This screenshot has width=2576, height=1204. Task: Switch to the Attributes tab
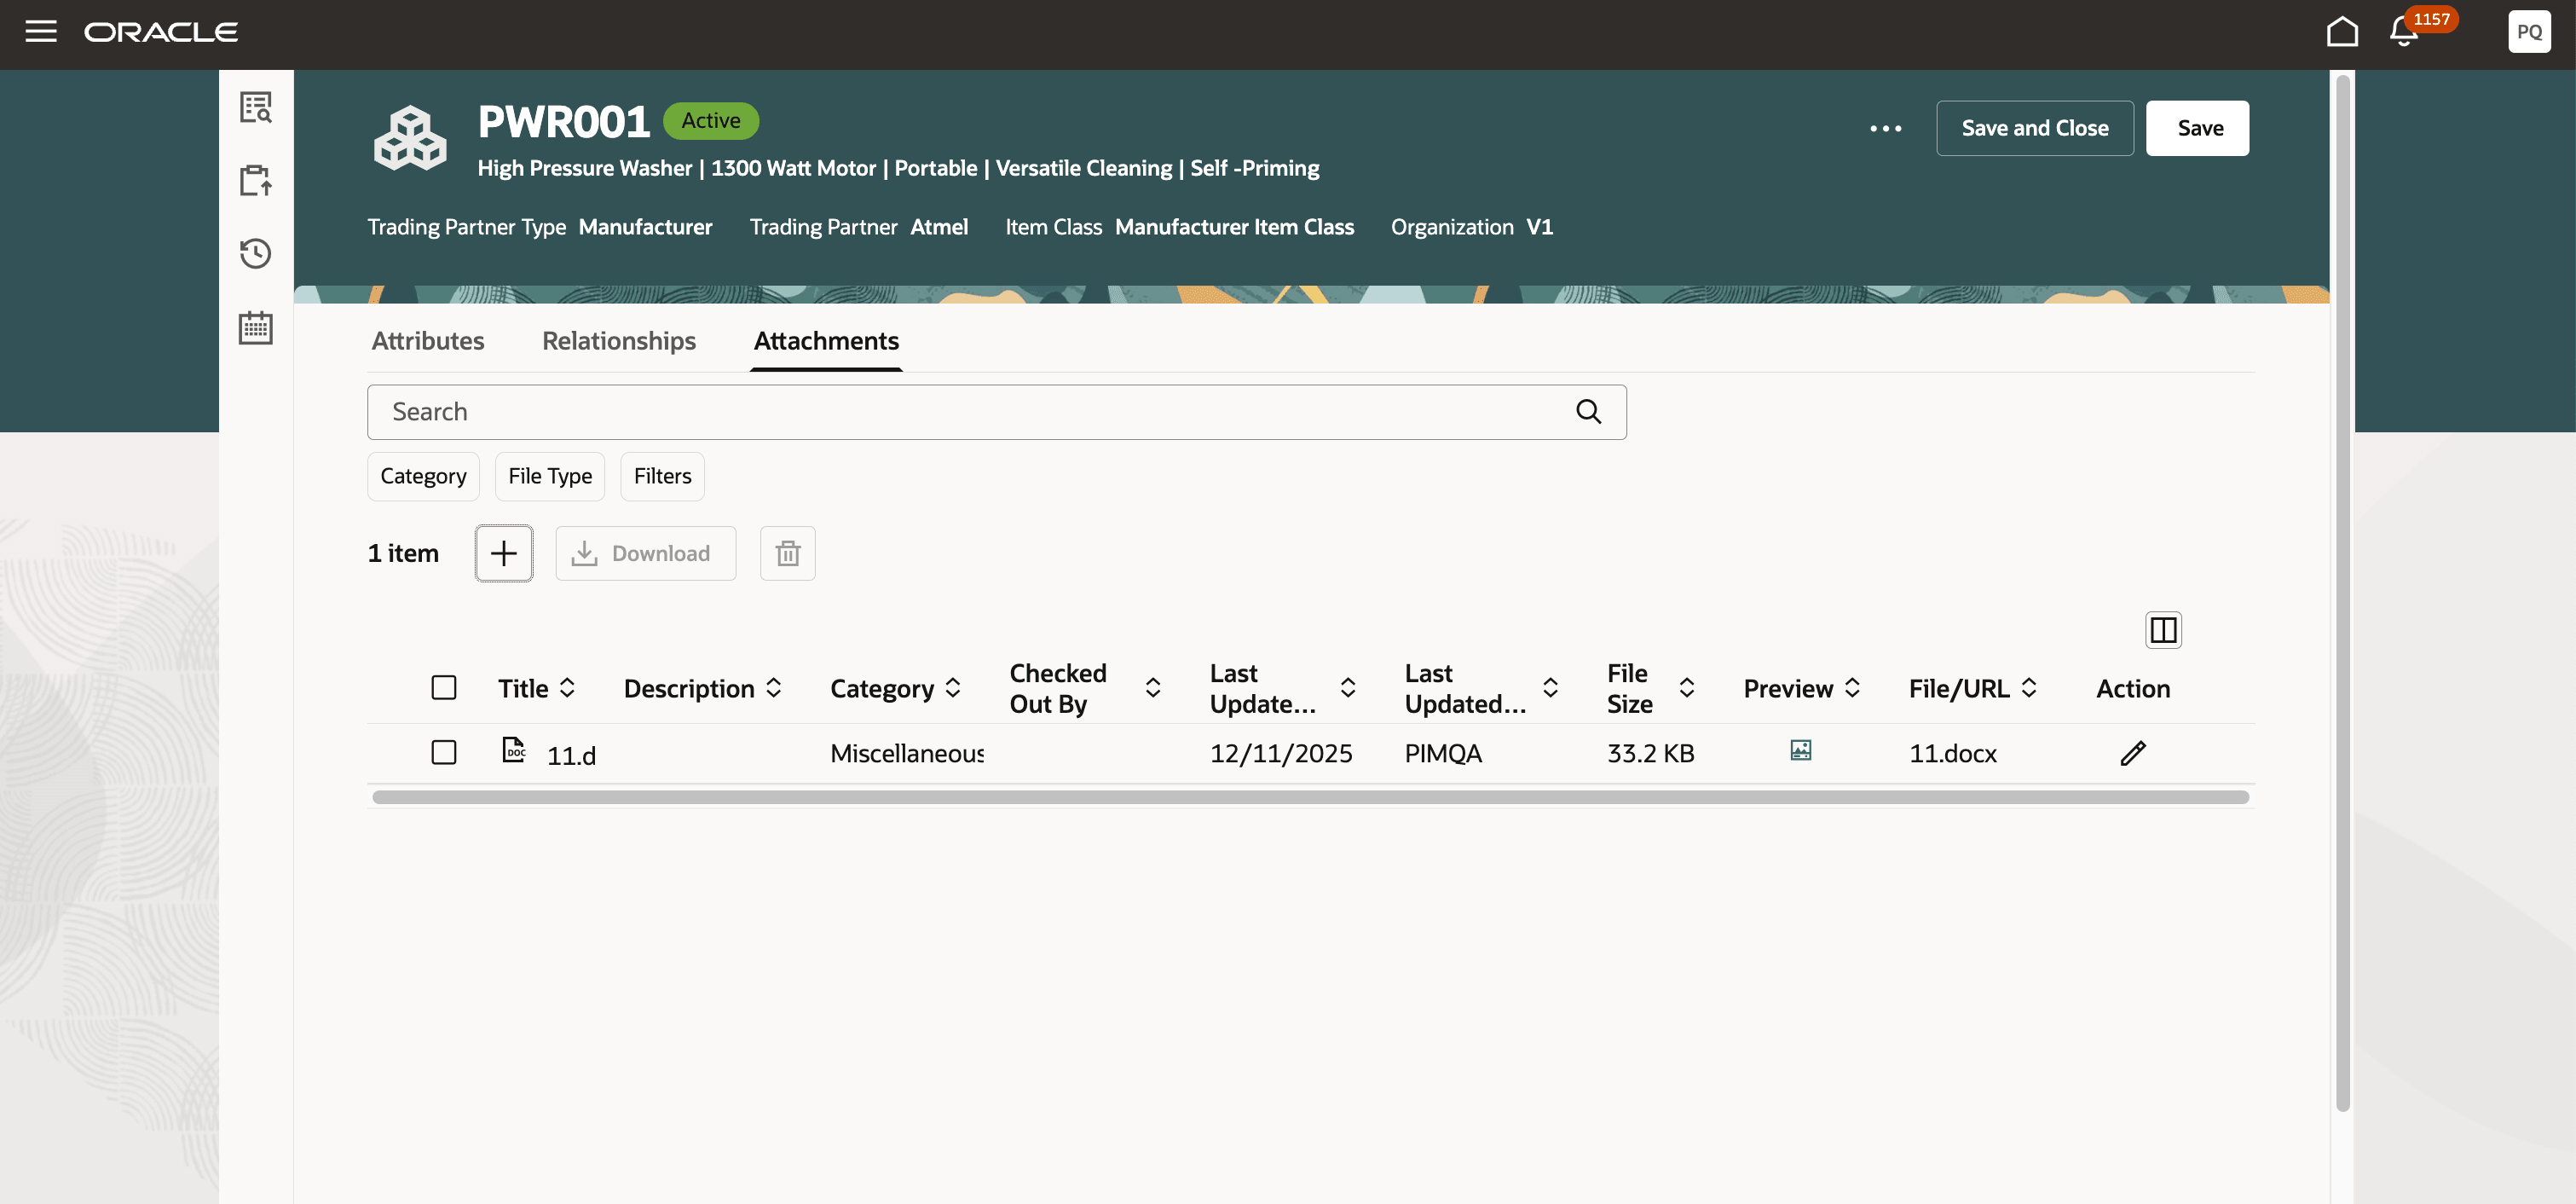click(428, 341)
